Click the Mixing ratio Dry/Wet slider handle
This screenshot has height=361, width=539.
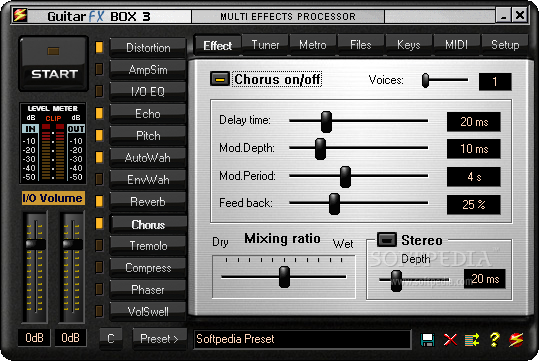(284, 277)
